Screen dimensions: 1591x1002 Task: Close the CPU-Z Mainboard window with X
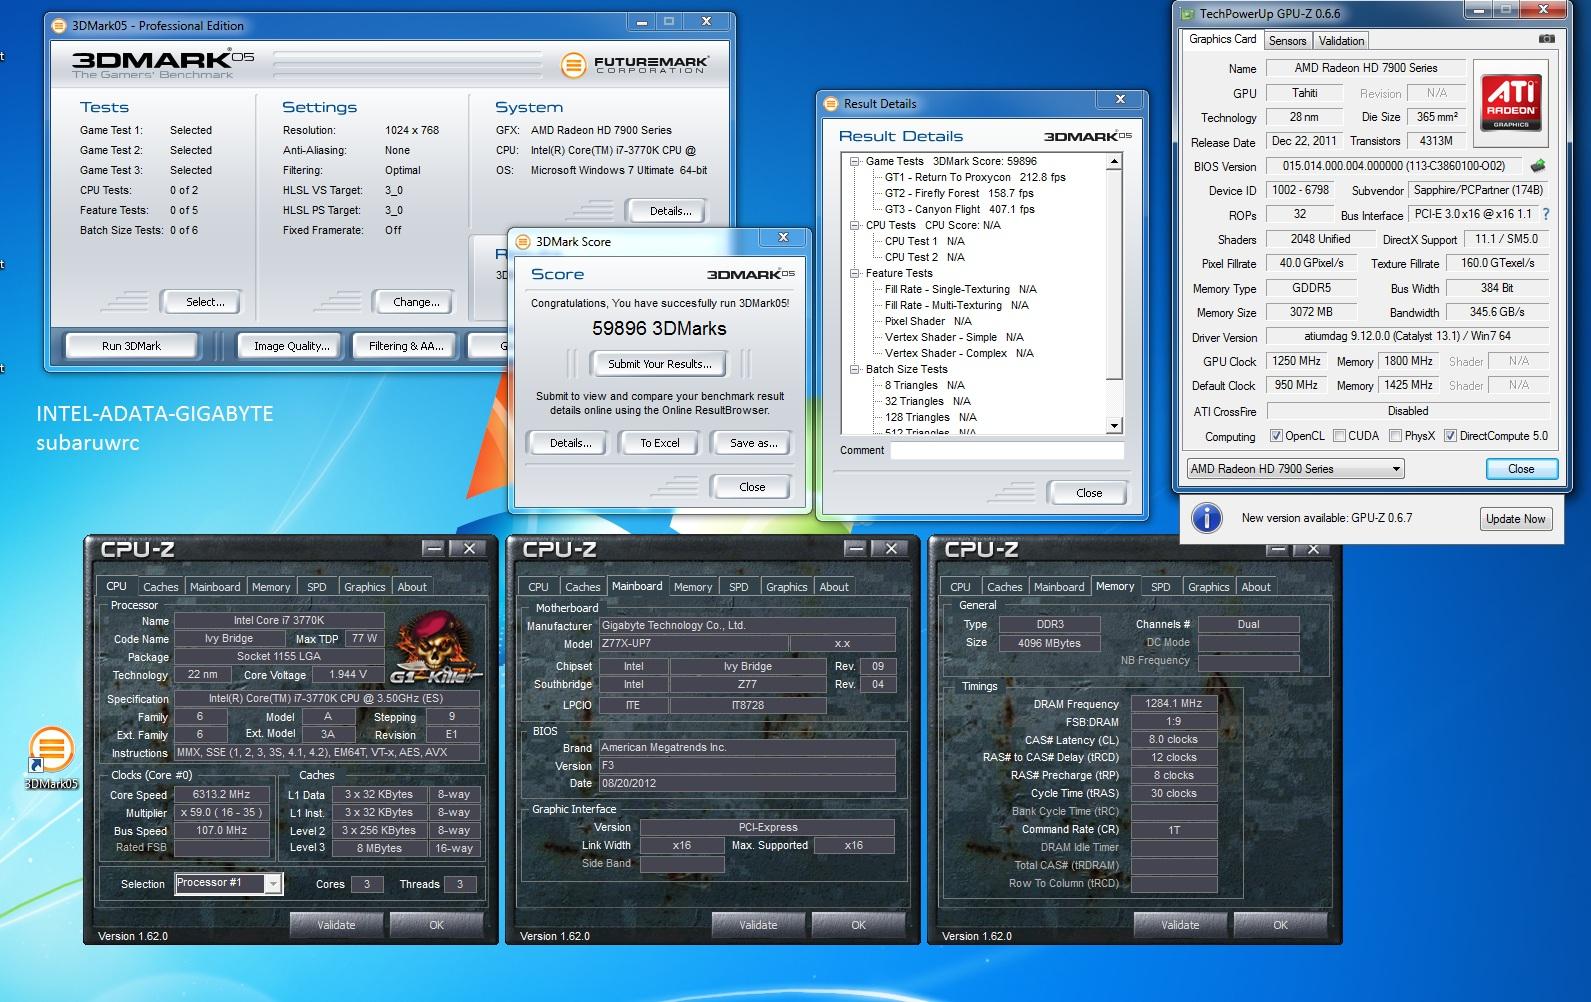pyautogui.click(x=891, y=548)
